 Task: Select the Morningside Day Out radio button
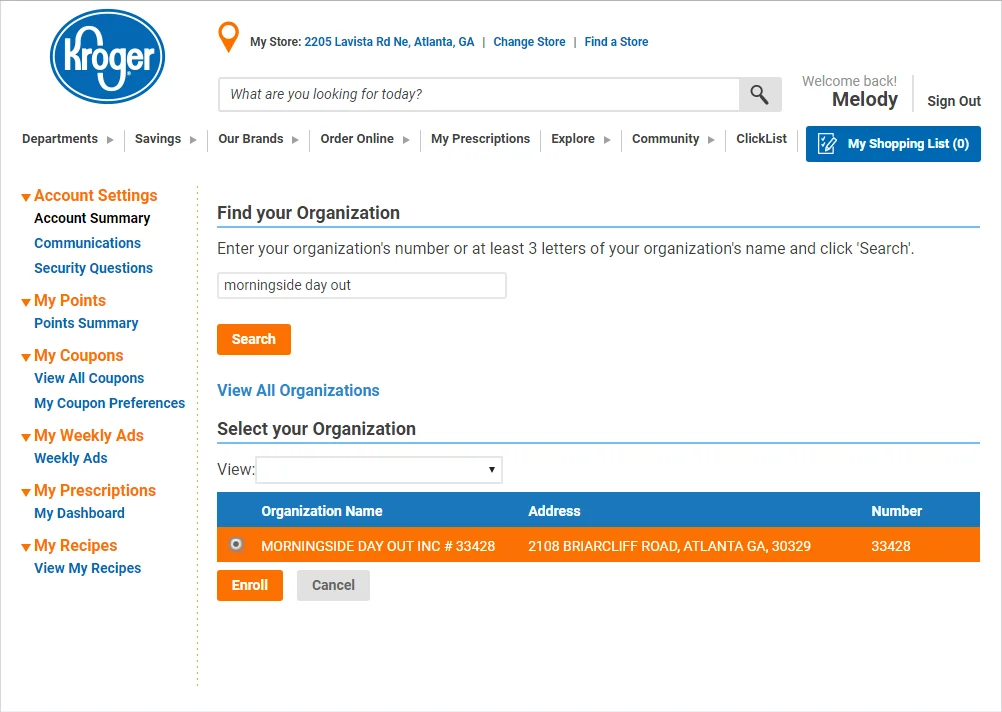[236, 545]
